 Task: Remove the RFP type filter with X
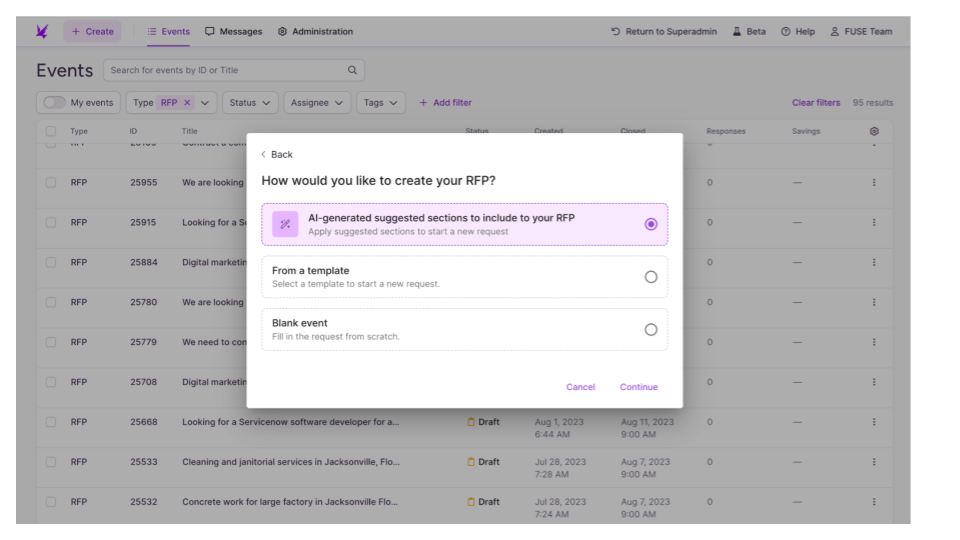[187, 103]
